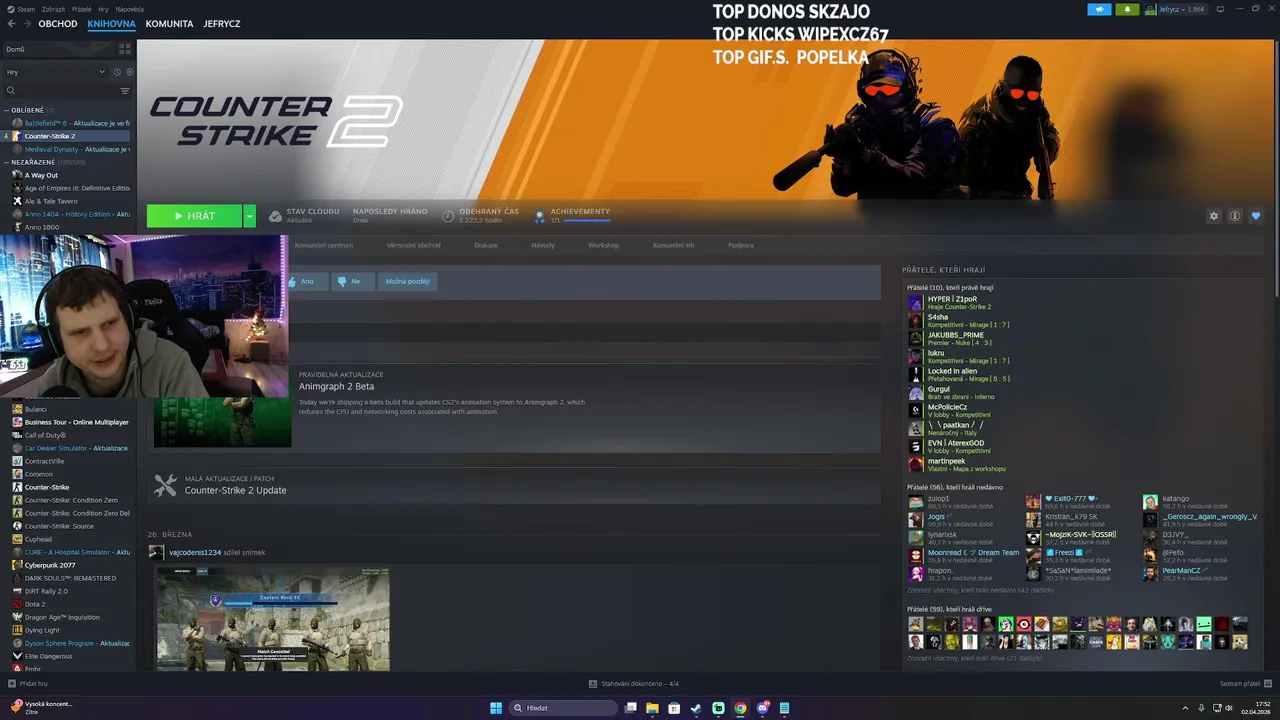Show game info icon

1235,216
